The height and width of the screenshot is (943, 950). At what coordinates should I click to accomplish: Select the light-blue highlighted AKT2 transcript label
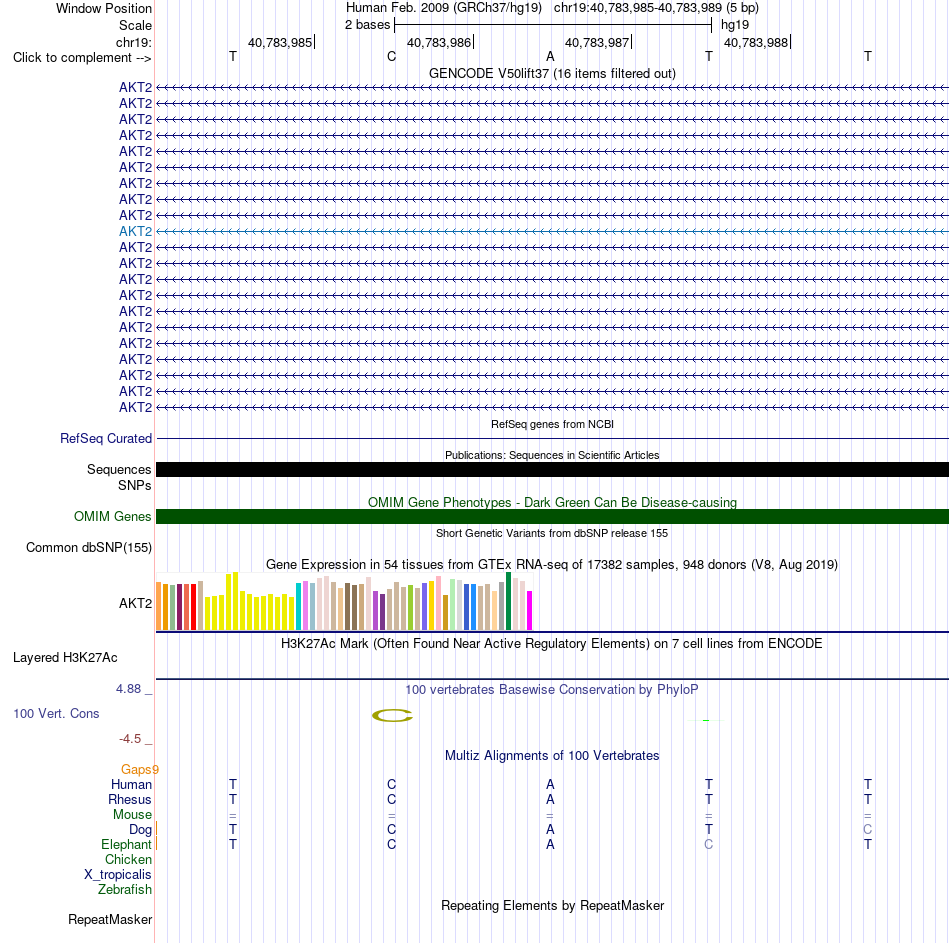tap(135, 232)
